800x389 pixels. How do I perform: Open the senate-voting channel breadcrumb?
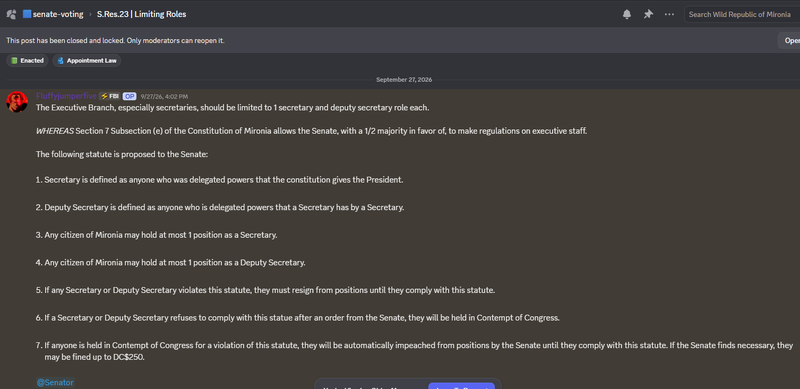53,14
